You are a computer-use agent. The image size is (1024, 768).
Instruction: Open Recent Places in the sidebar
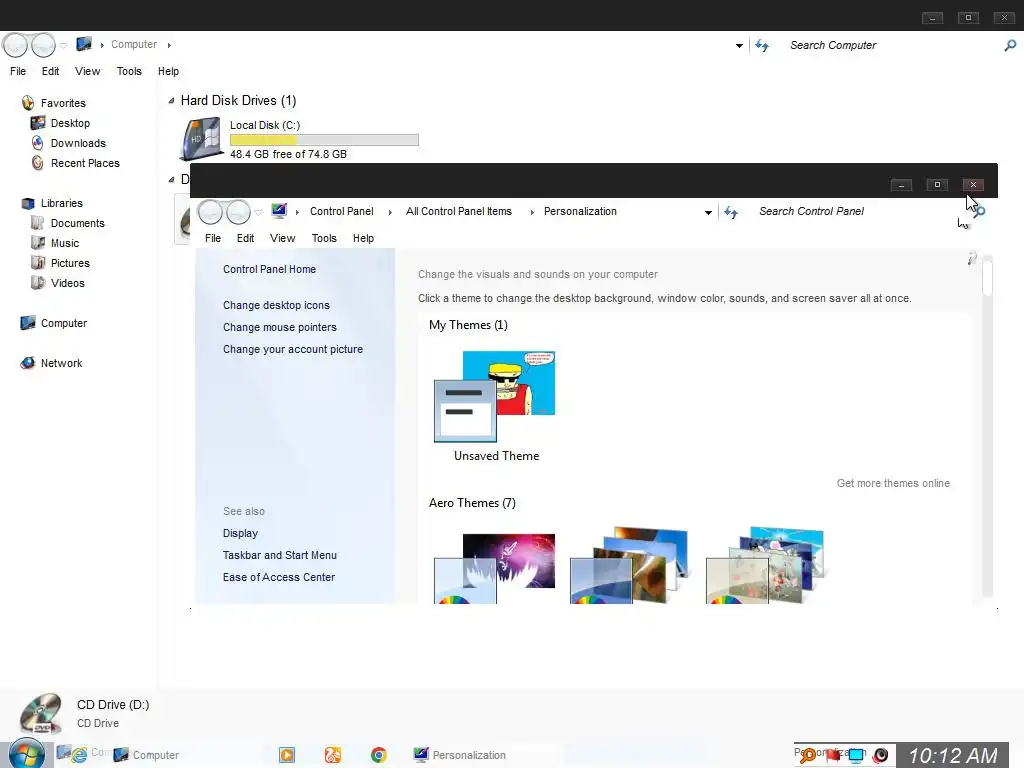[85, 163]
